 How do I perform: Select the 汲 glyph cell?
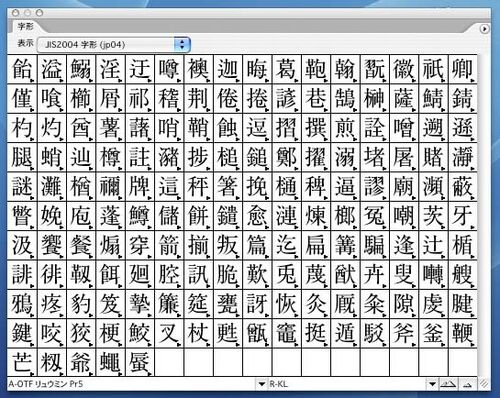23,245
